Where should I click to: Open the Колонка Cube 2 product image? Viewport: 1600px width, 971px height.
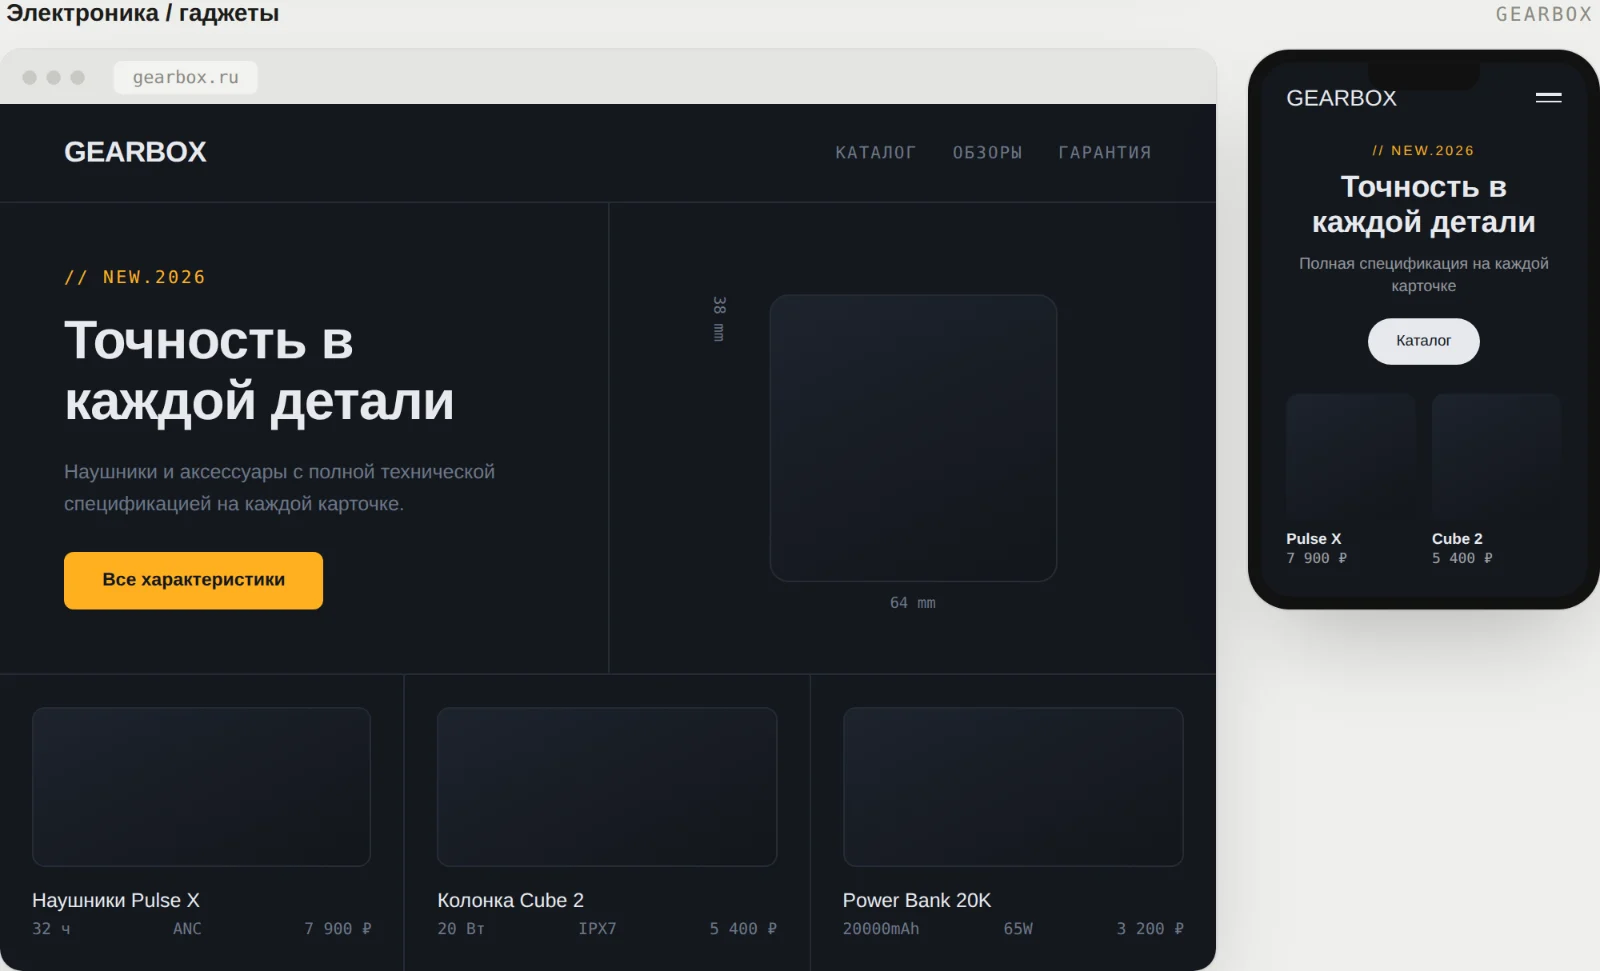coord(607,787)
